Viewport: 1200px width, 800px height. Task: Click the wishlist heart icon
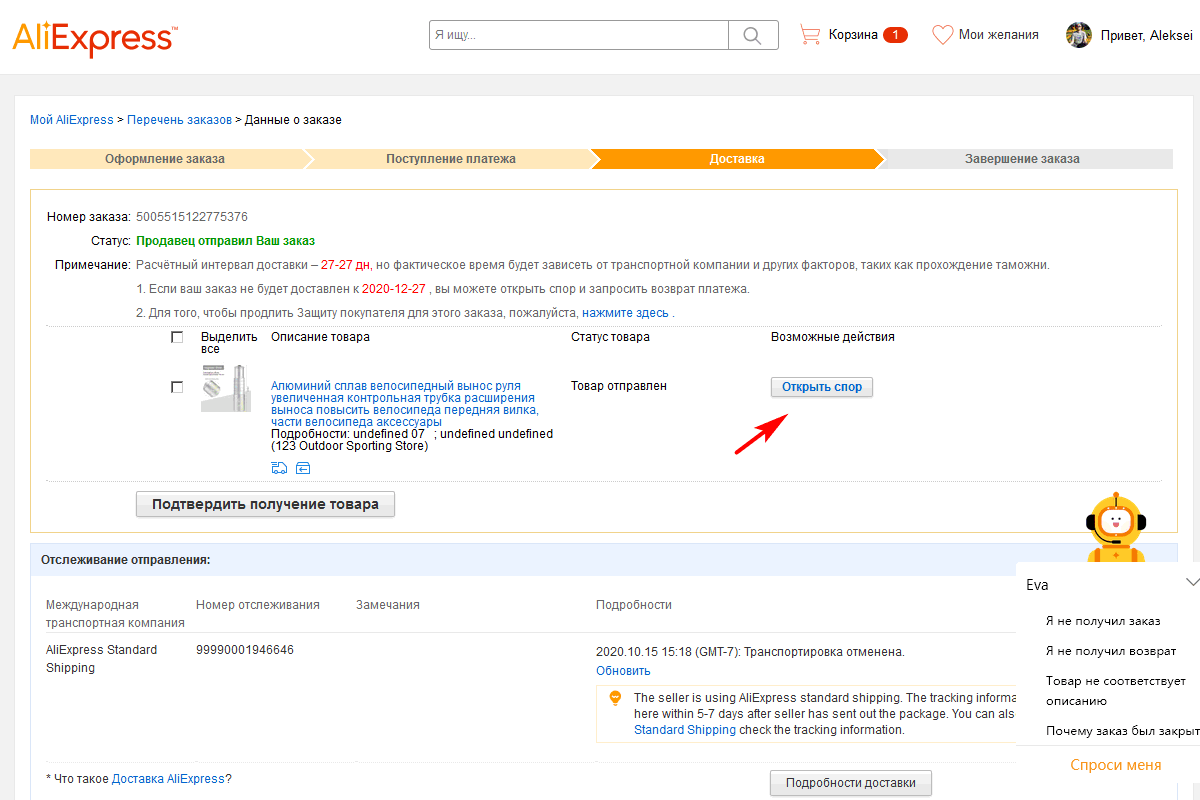coord(942,35)
